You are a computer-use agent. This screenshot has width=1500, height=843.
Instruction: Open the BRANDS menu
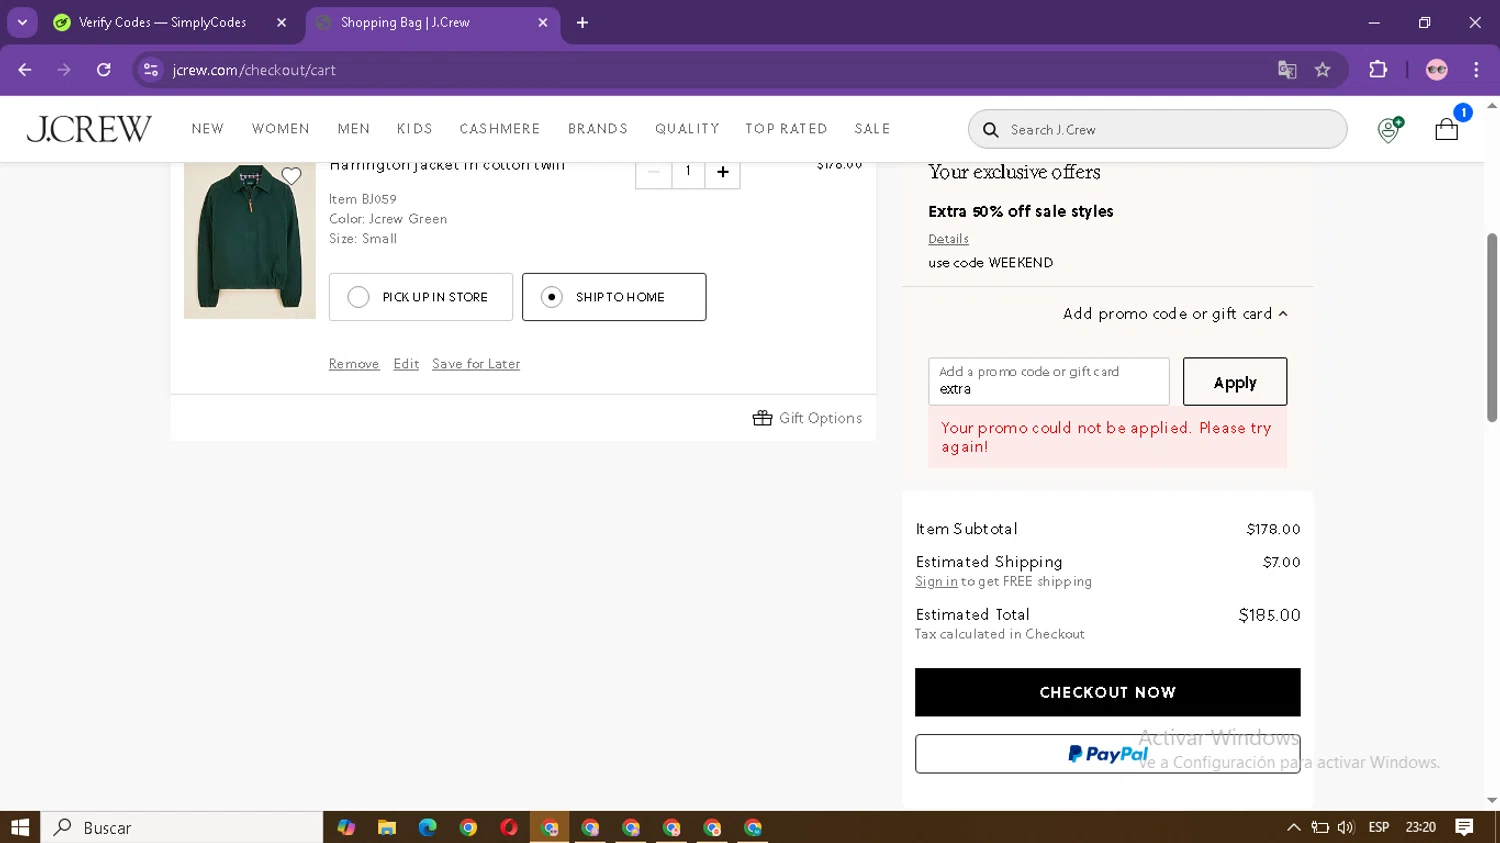pos(598,129)
